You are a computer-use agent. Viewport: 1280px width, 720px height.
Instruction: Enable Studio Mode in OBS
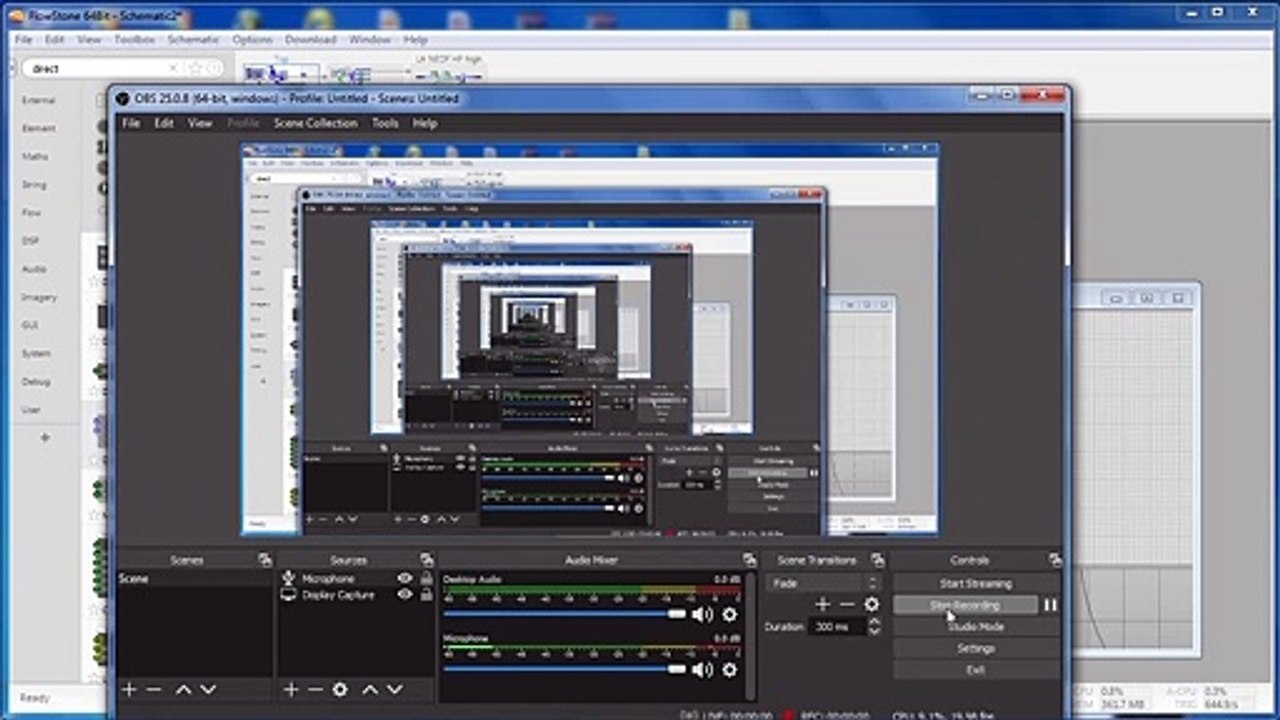[975, 627]
